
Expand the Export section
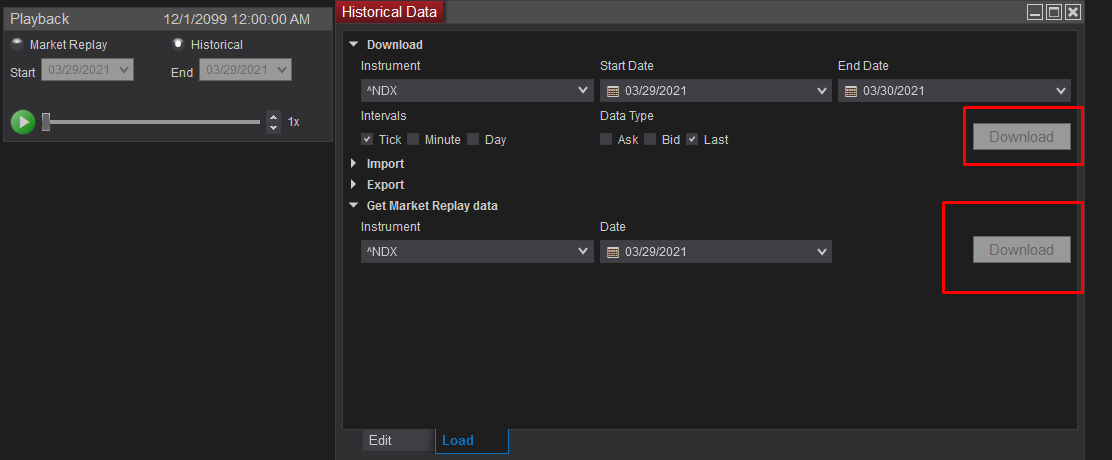pos(354,185)
